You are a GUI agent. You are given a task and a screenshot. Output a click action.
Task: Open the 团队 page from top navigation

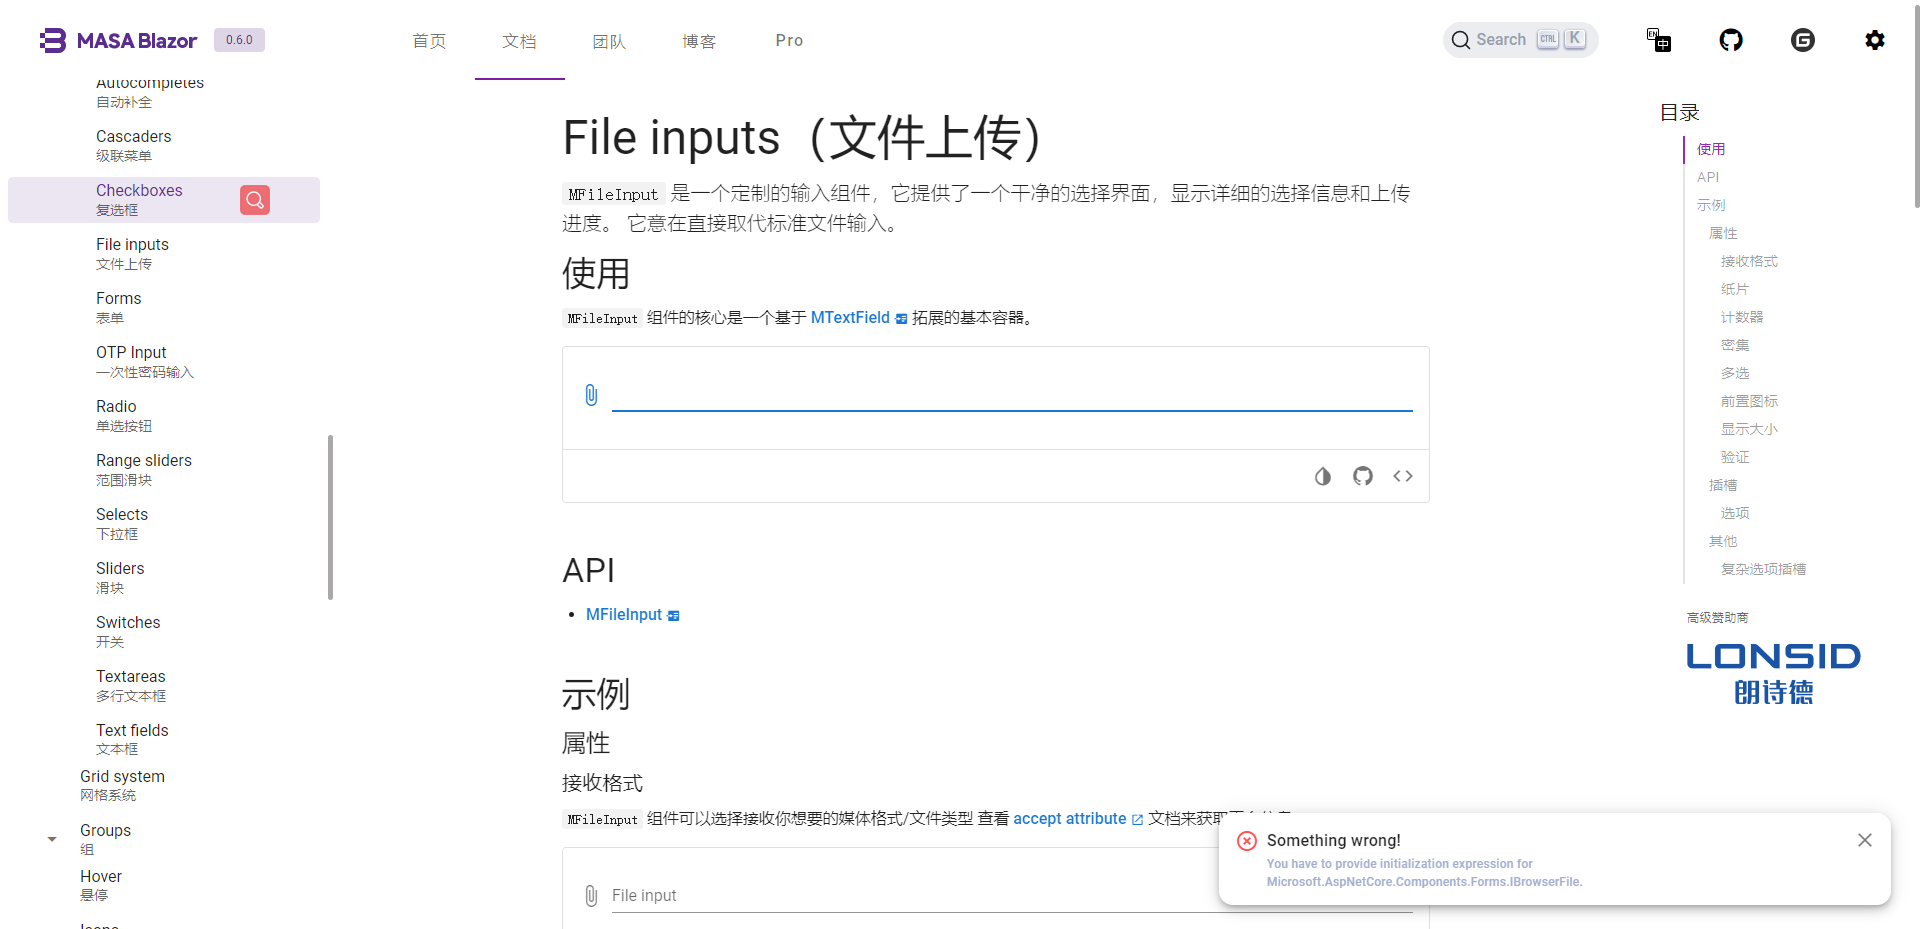609,41
